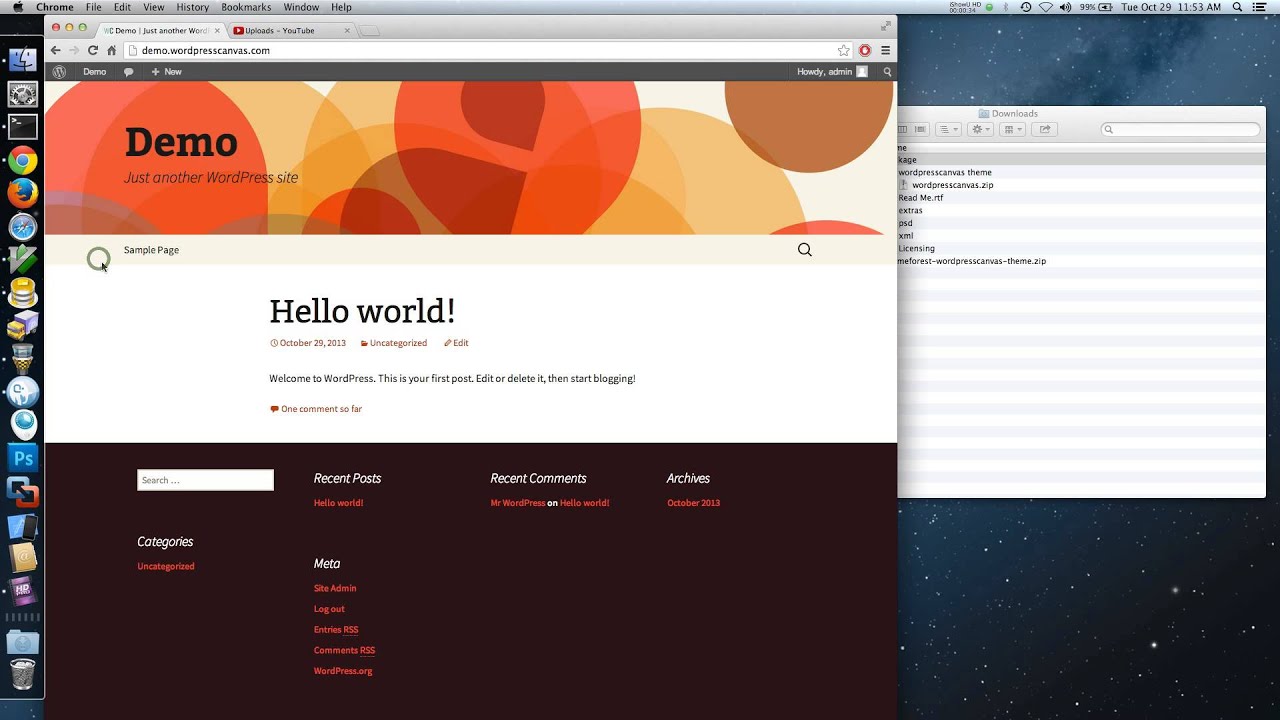Click the Chrome back arrow button
This screenshot has height=720, width=1280.
point(55,50)
